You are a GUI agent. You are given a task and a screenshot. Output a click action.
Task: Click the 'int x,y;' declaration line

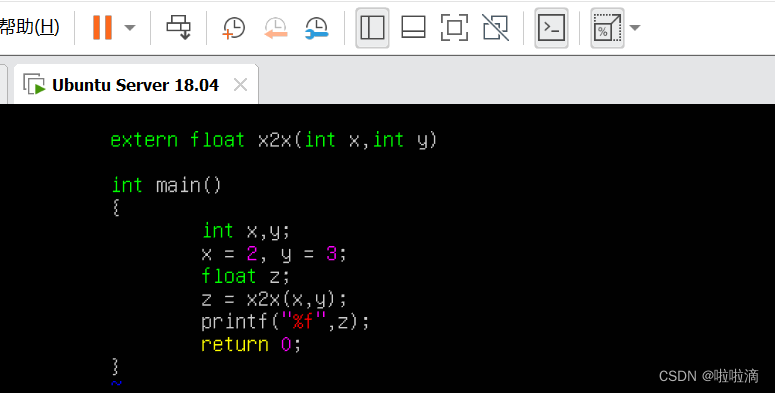coord(246,231)
